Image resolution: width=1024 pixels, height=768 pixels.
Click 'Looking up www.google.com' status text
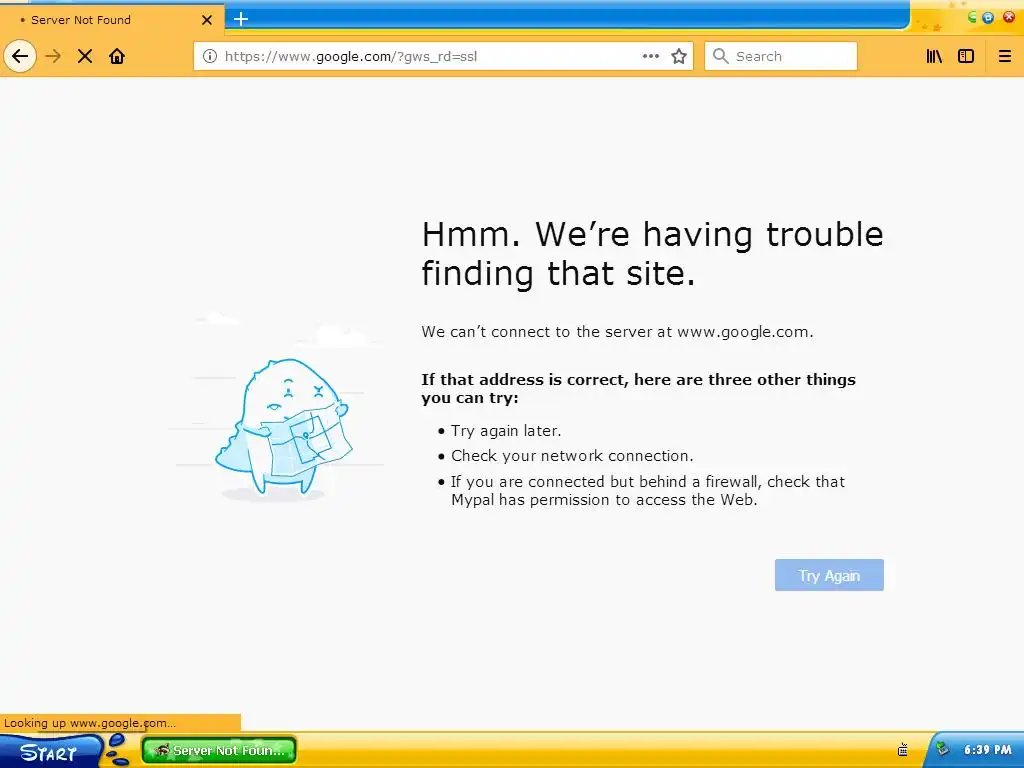pyautogui.click(x=89, y=723)
